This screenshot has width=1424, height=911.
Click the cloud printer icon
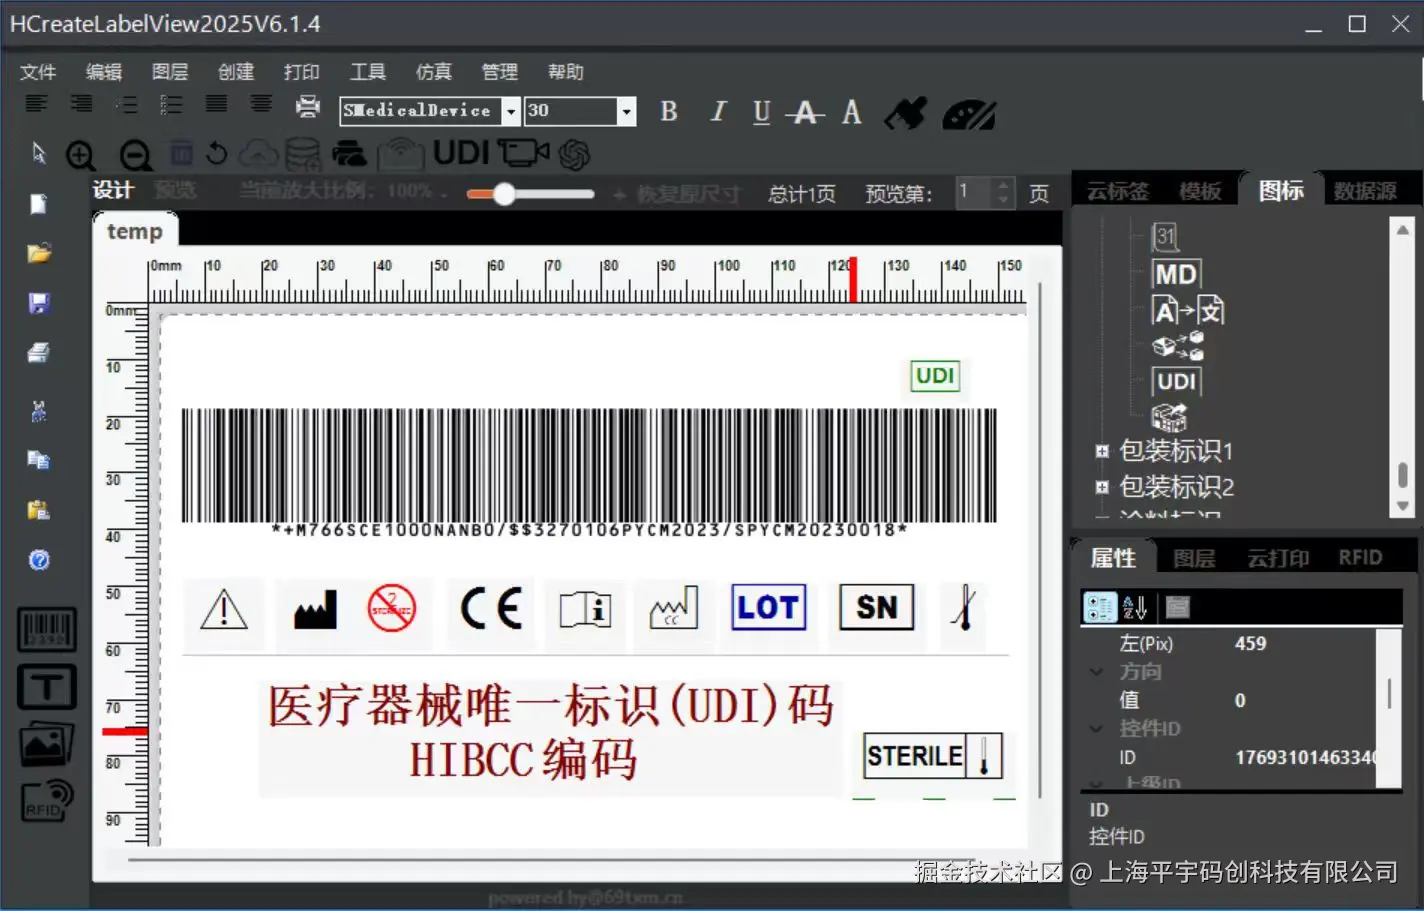349,154
